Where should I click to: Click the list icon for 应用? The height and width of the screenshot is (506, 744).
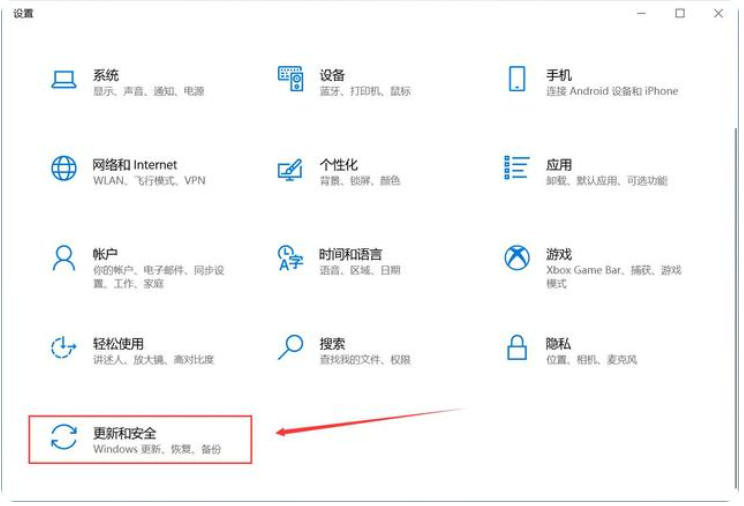click(517, 169)
